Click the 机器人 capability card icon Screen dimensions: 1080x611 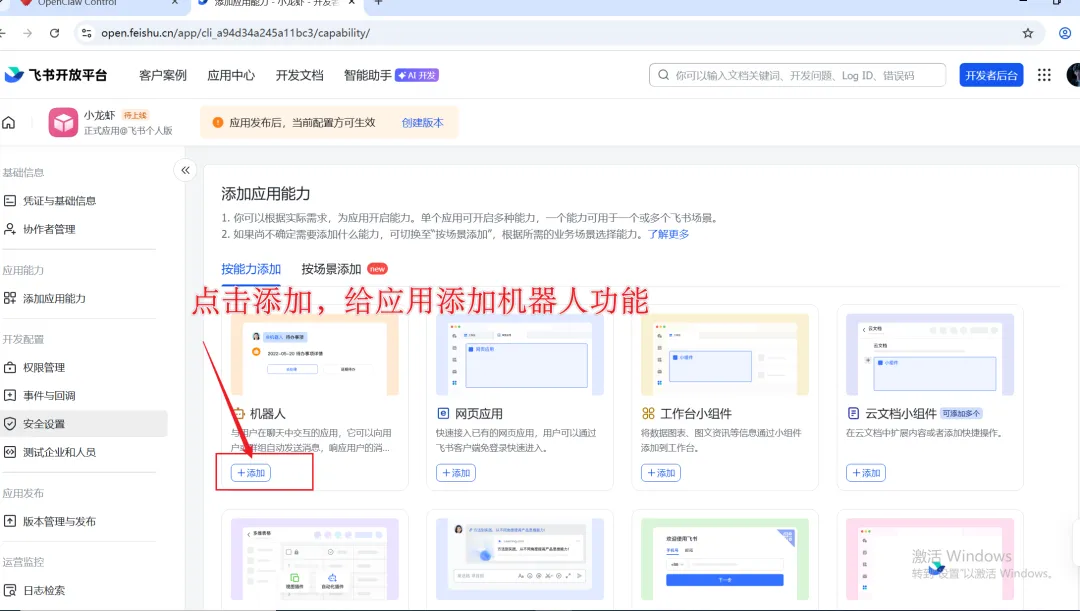(x=238, y=413)
